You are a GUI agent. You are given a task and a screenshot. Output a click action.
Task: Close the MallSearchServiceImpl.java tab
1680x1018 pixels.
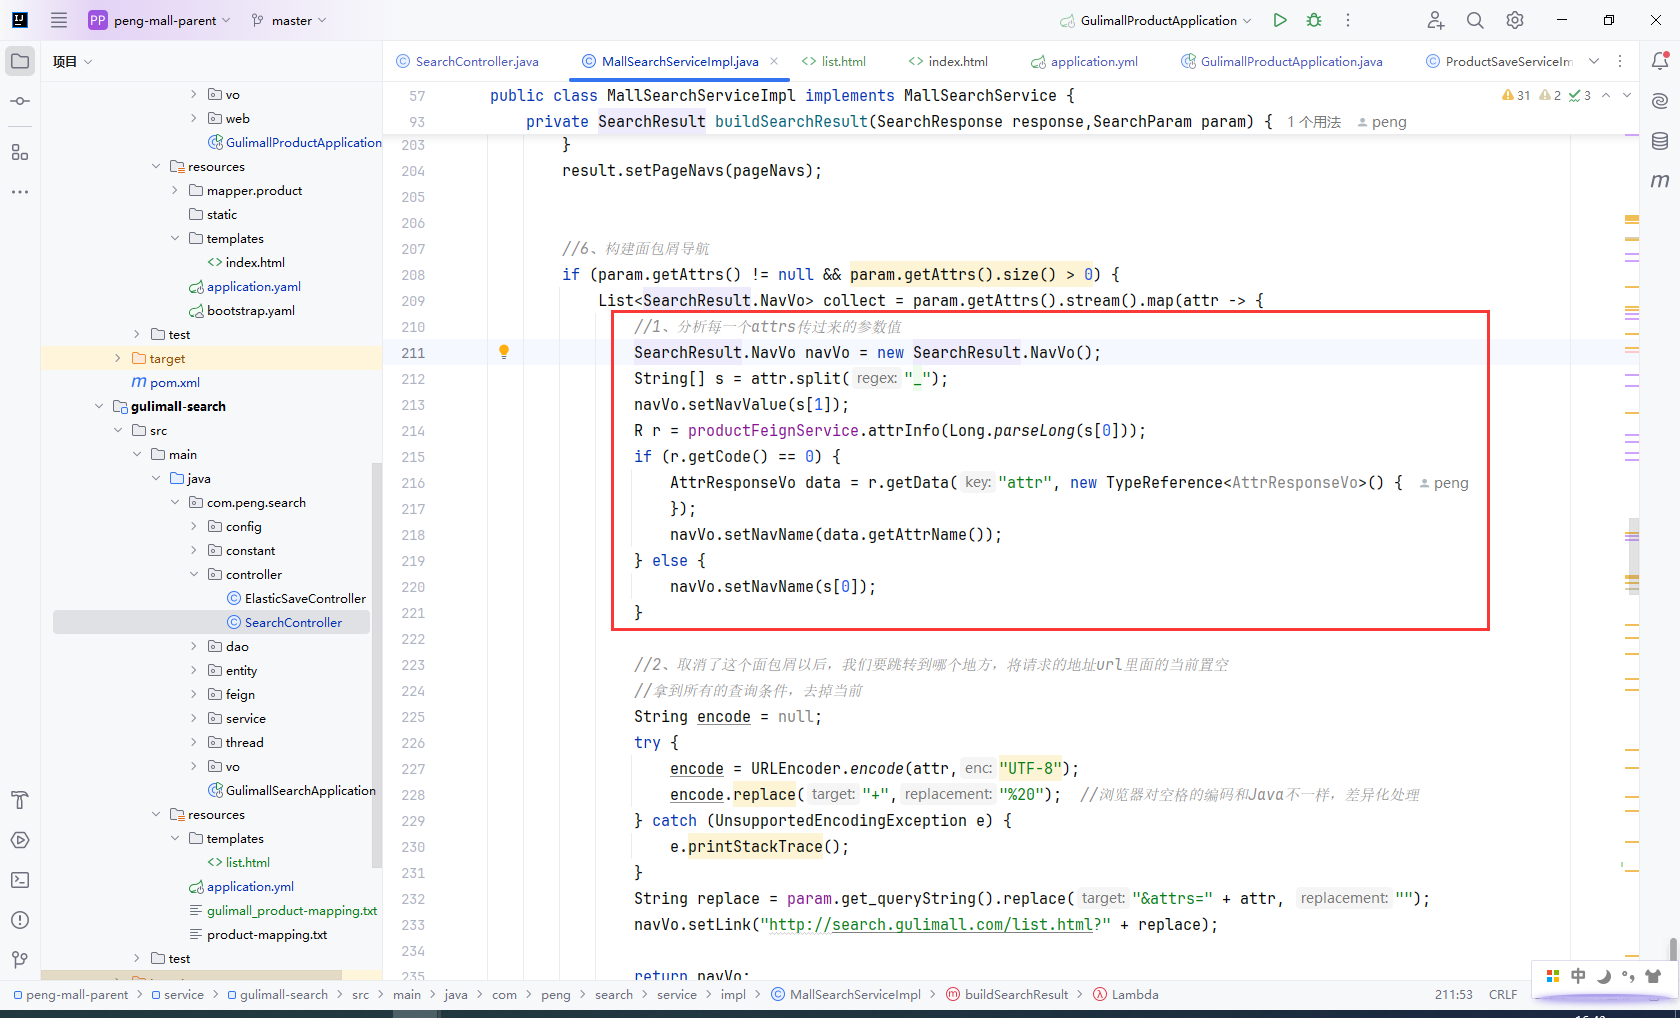coord(774,61)
